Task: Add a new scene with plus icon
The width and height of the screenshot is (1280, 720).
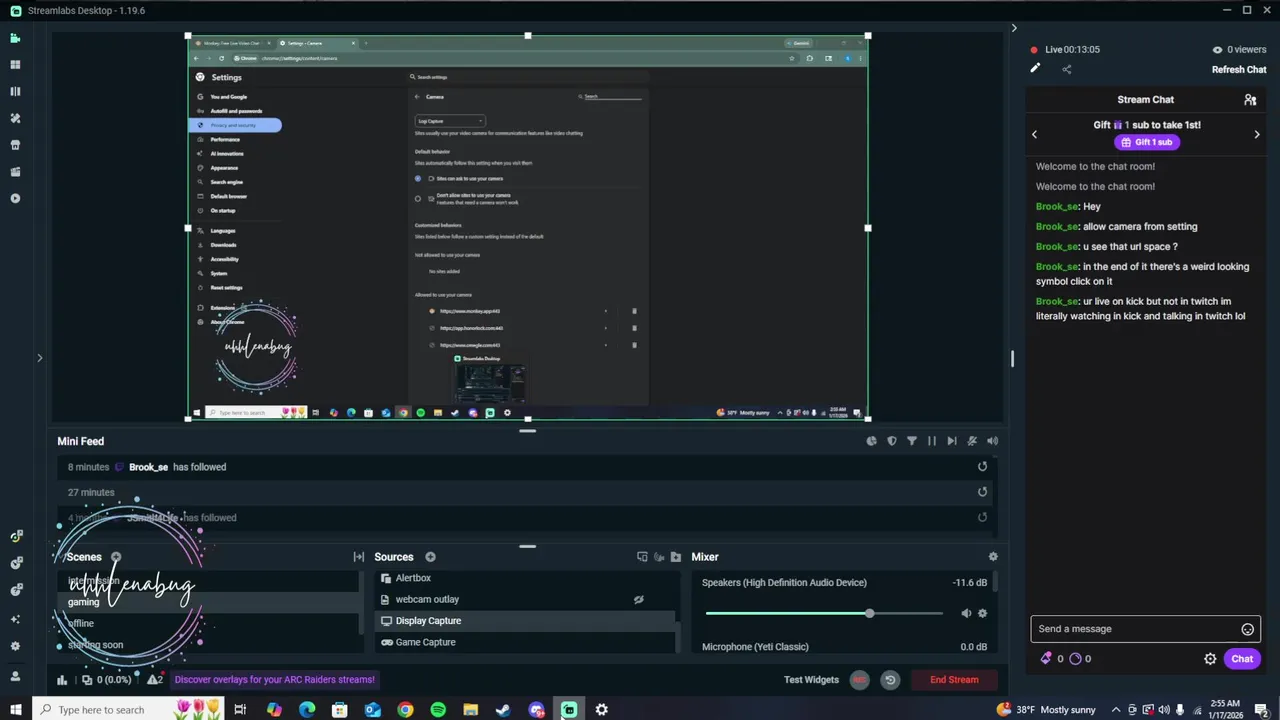Action: (x=116, y=557)
